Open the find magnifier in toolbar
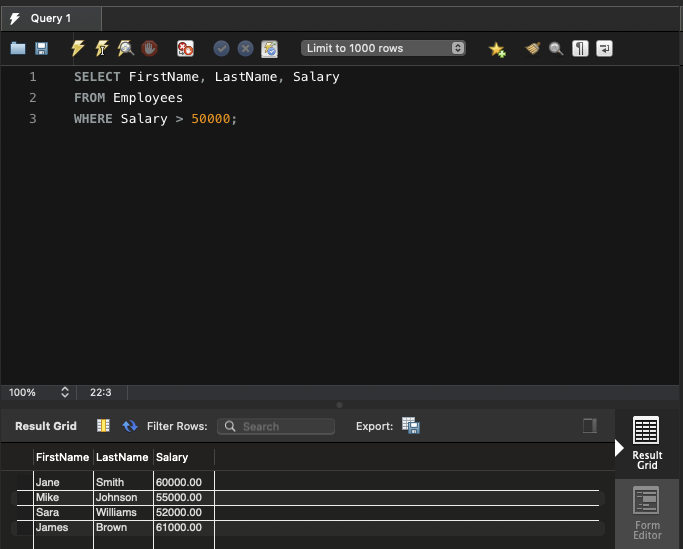Screen dimensions: 683x549 click(556, 48)
